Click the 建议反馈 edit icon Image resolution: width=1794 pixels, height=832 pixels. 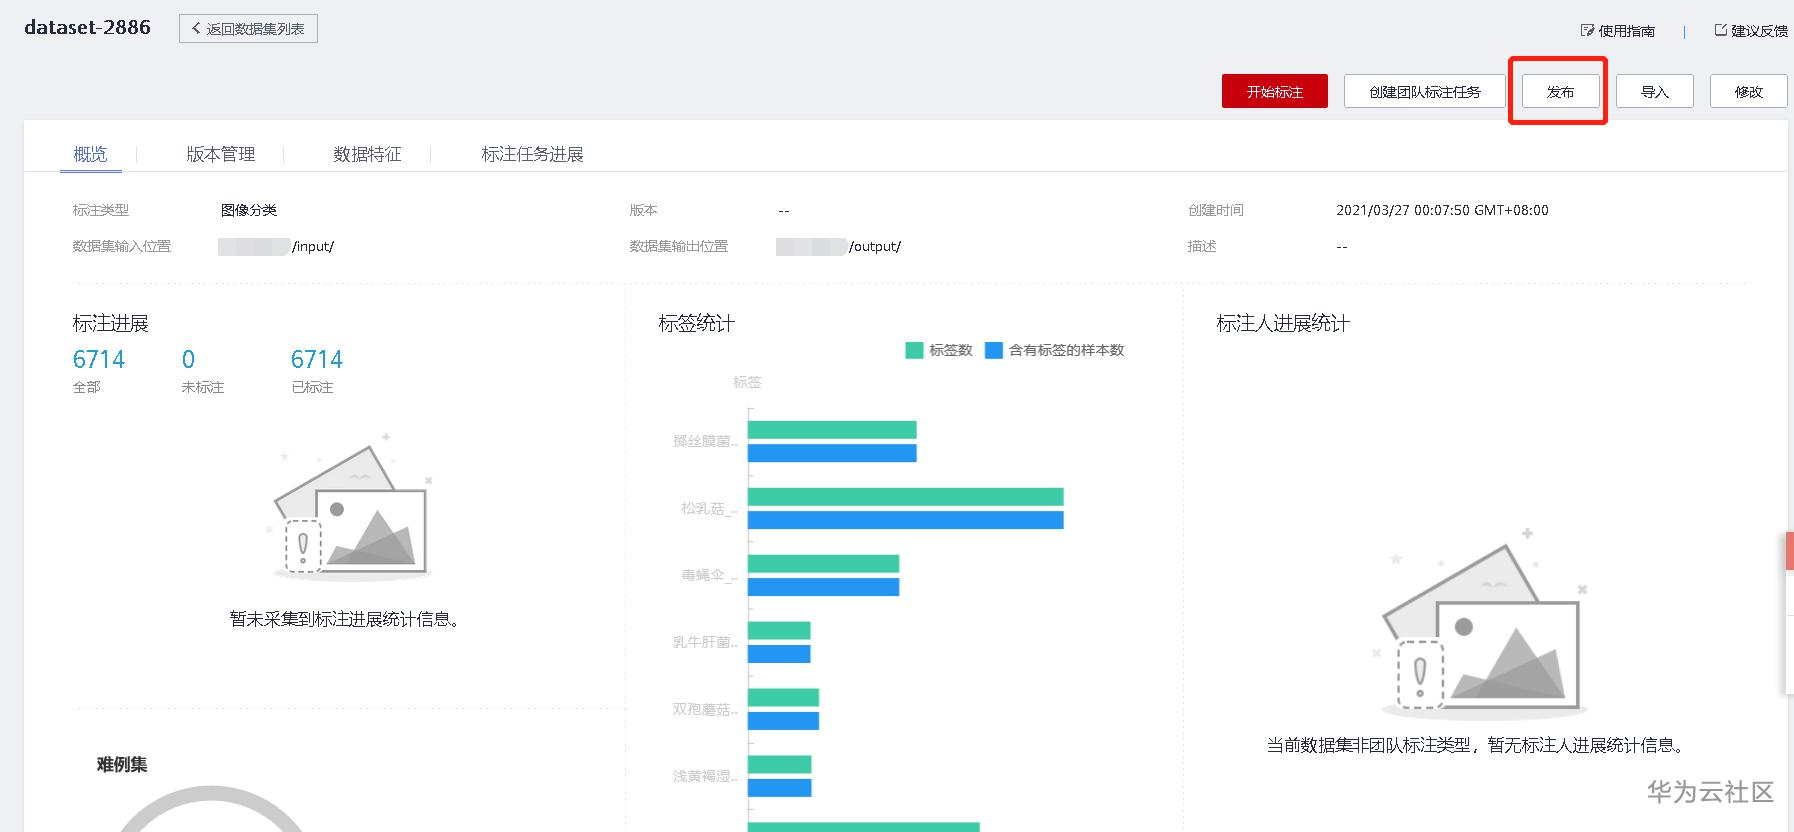[1721, 30]
